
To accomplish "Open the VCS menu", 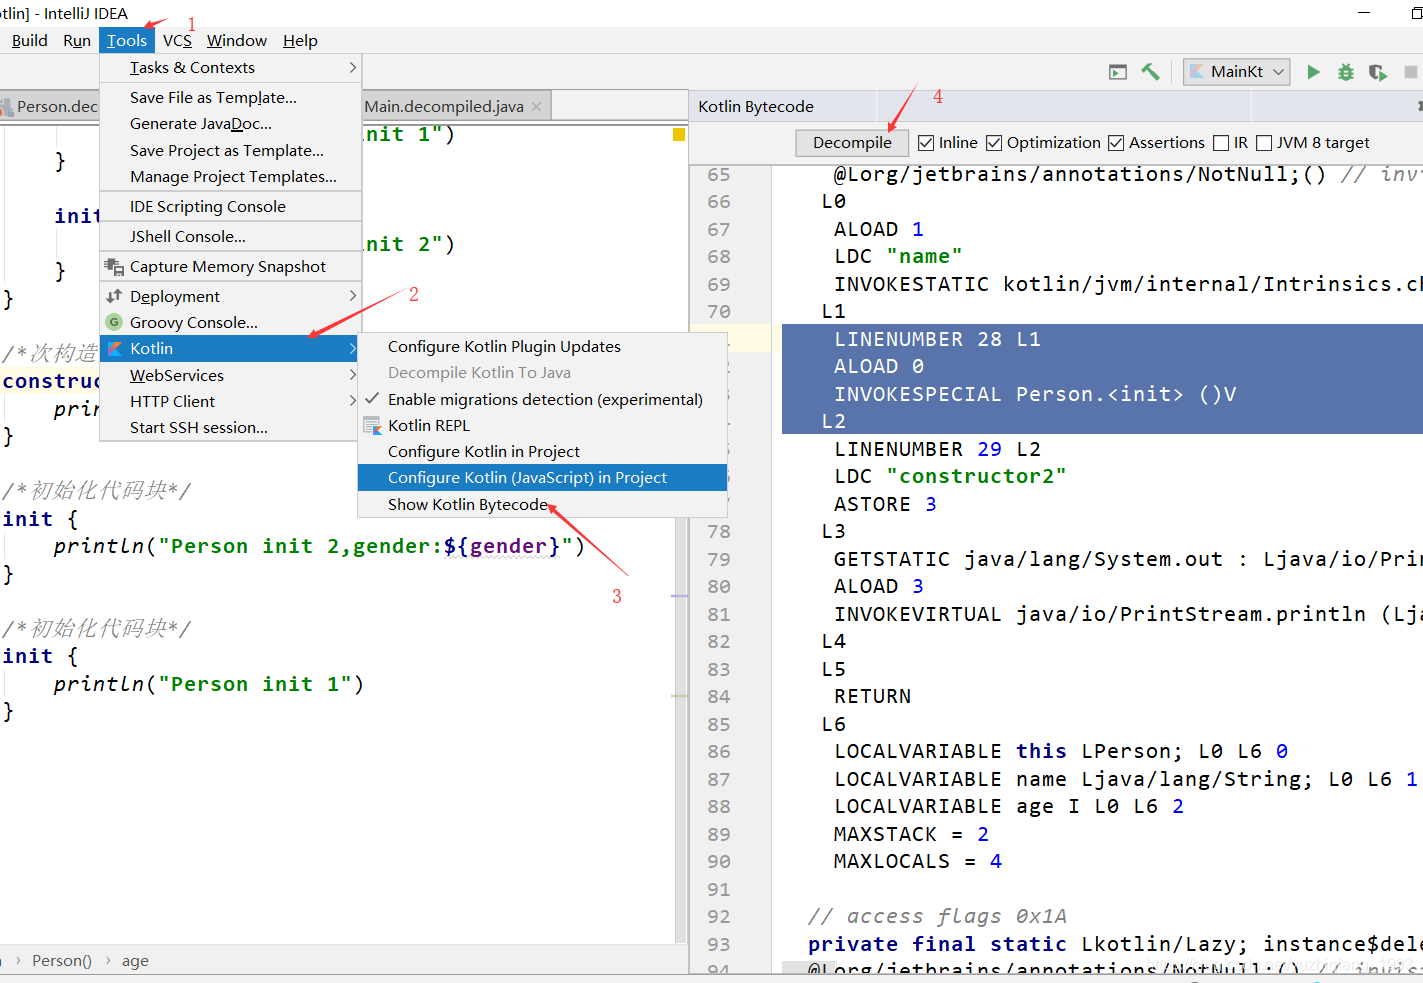I will (x=177, y=40).
